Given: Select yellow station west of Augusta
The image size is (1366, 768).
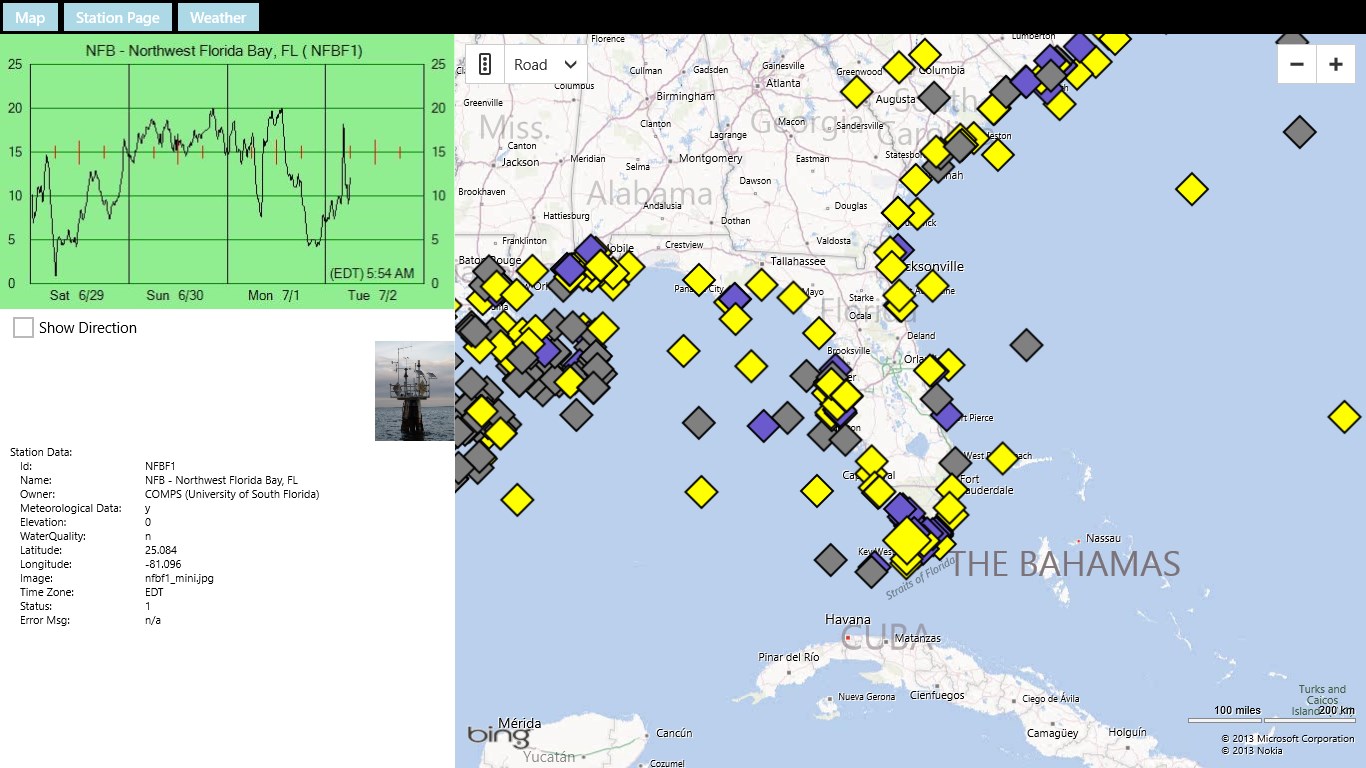Looking at the screenshot, I should pos(857,91).
